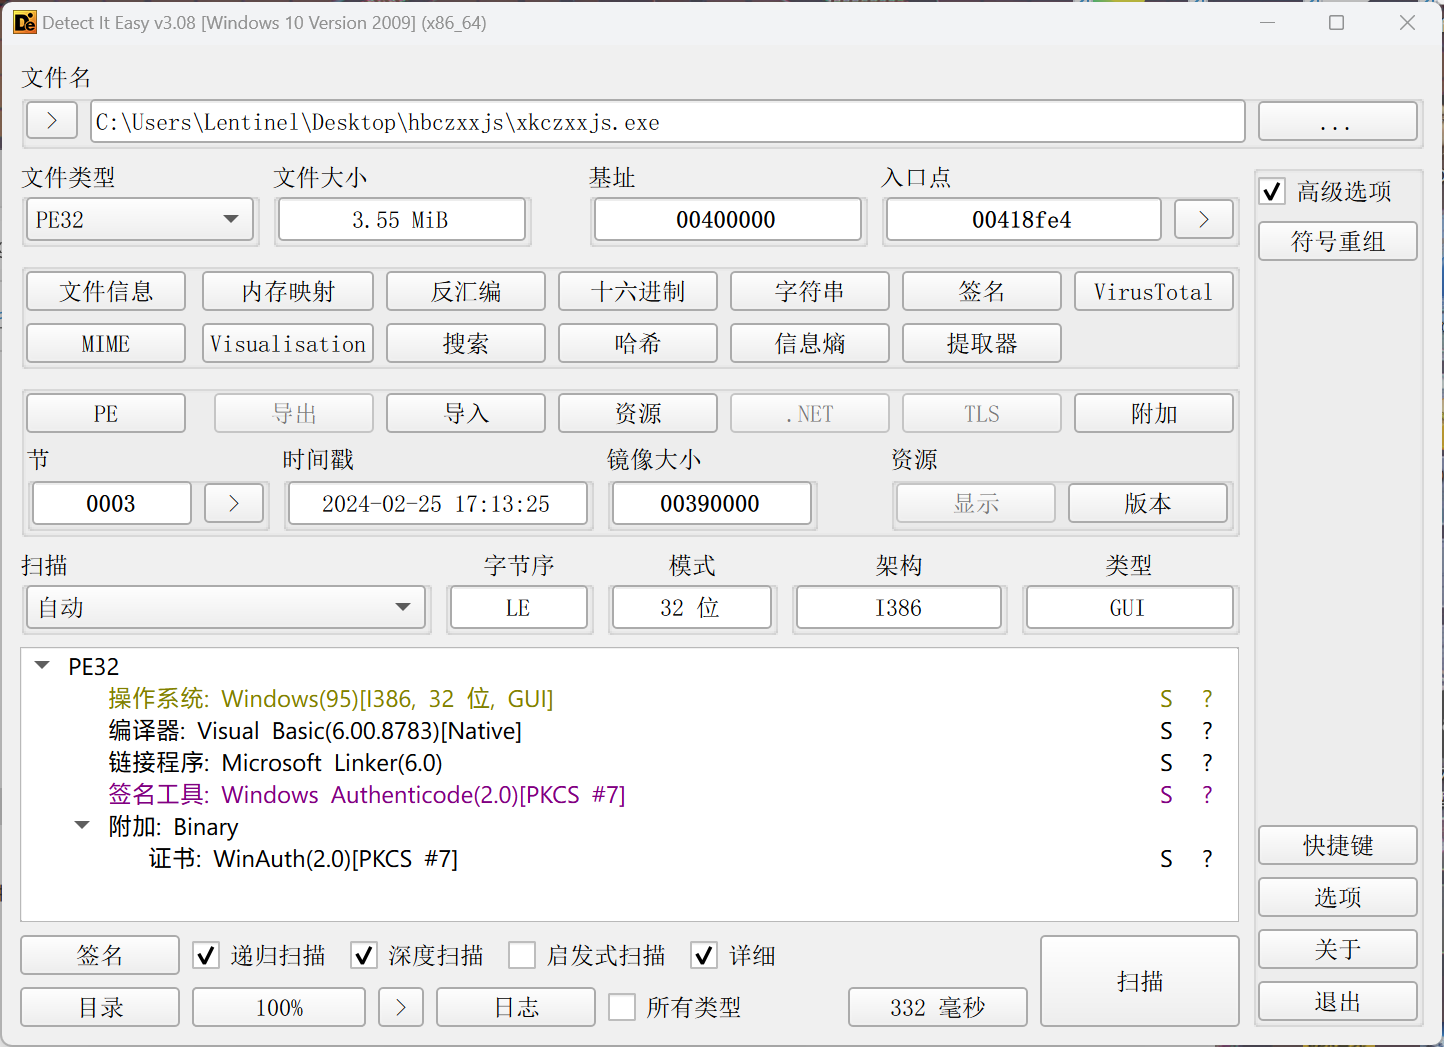
Task: Click the 附加 overlay button
Action: click(1154, 413)
